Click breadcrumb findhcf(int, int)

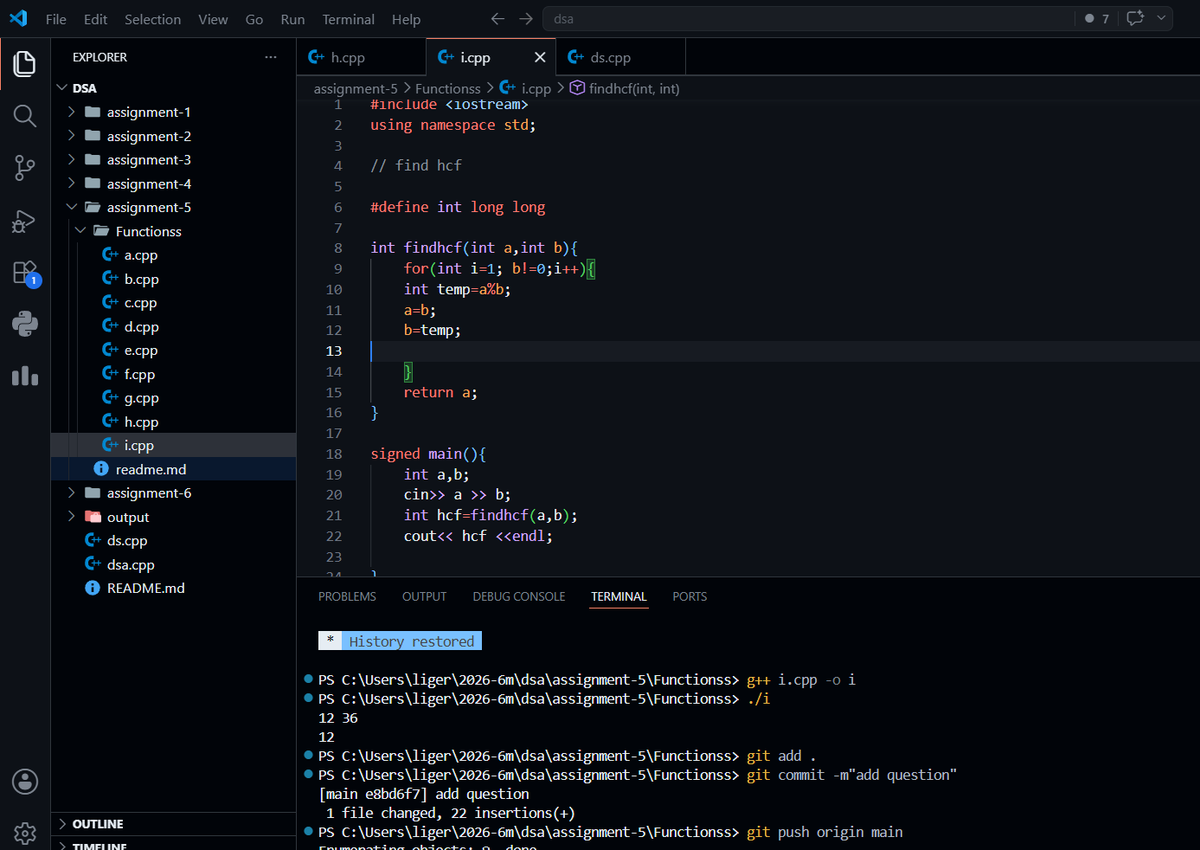point(625,88)
